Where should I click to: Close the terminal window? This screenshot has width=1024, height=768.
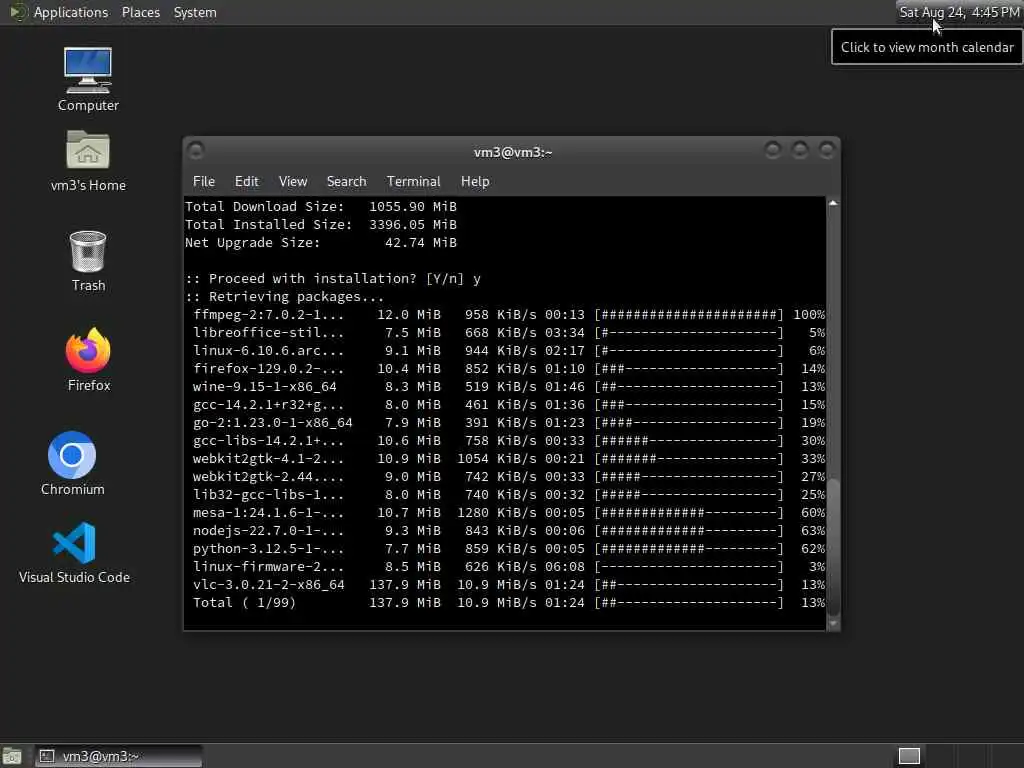tap(826, 150)
